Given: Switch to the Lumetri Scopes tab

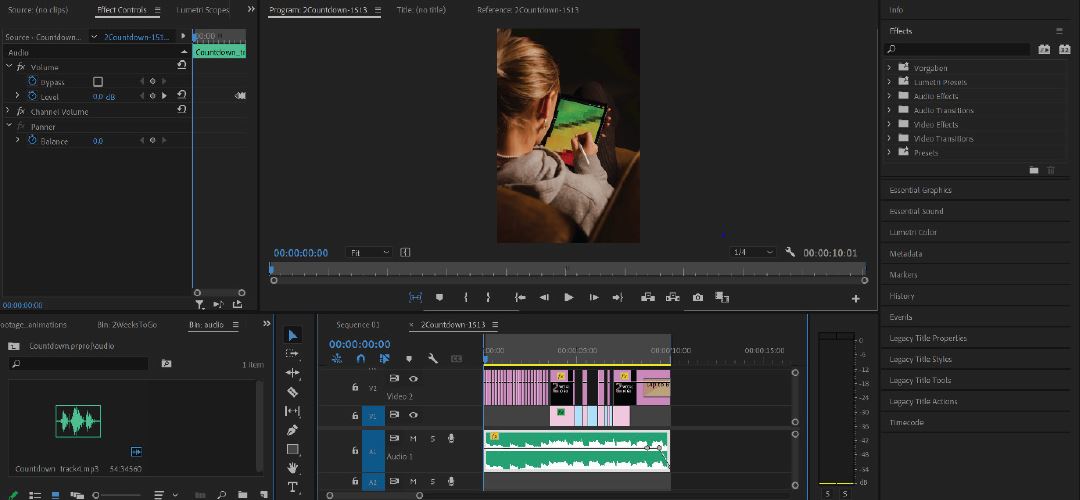Looking at the screenshot, I should (201, 10).
